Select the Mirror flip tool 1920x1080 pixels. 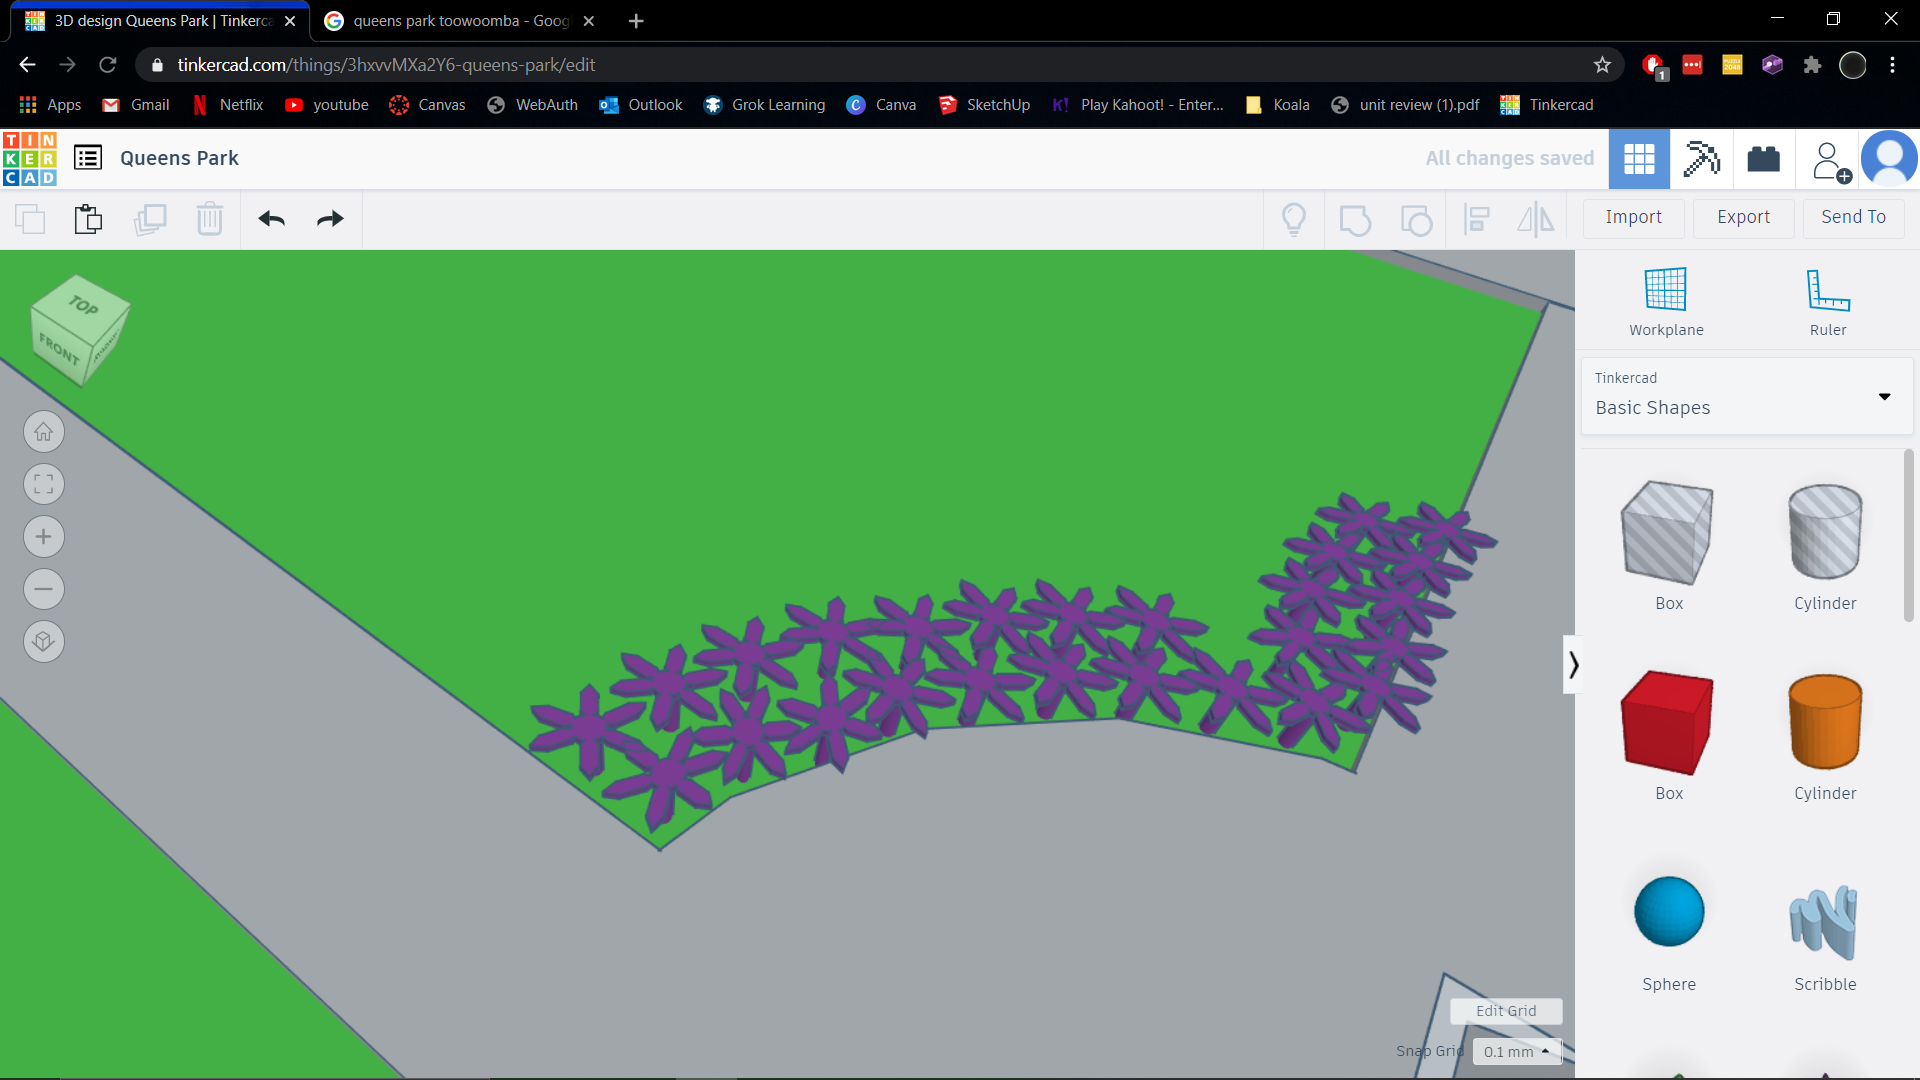[x=1536, y=219]
